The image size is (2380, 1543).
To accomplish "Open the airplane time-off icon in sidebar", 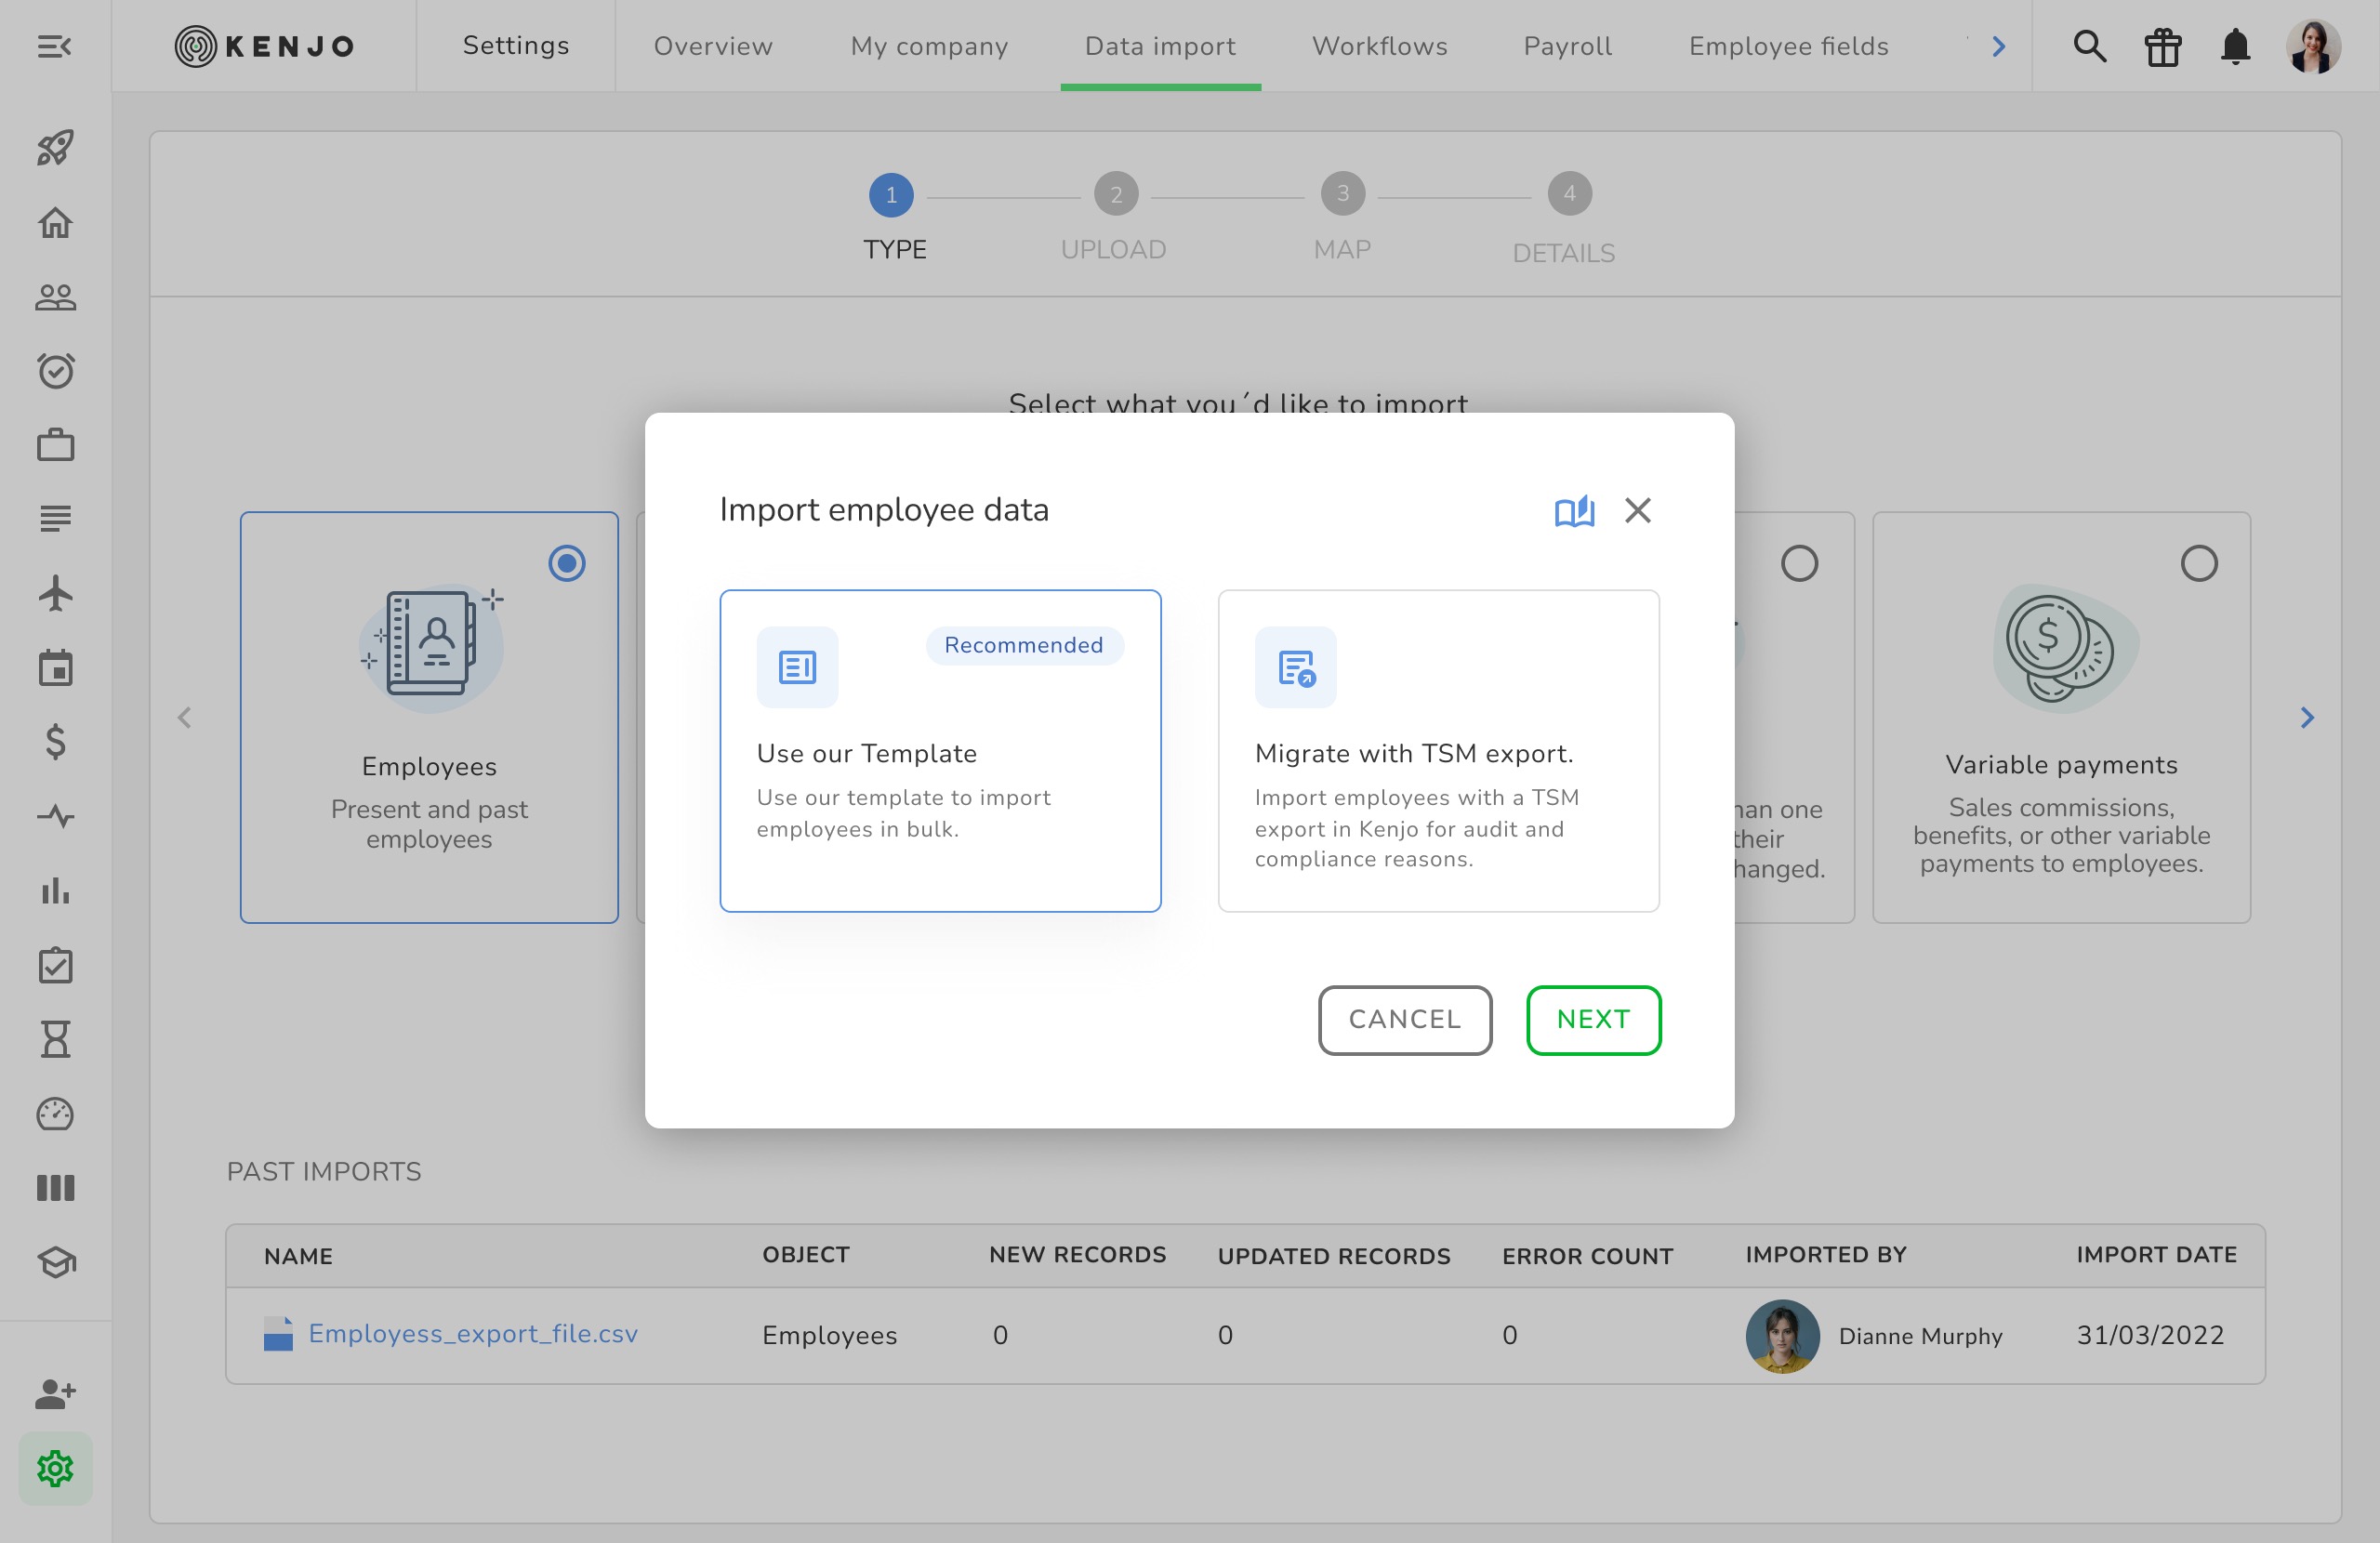I will [x=55, y=593].
